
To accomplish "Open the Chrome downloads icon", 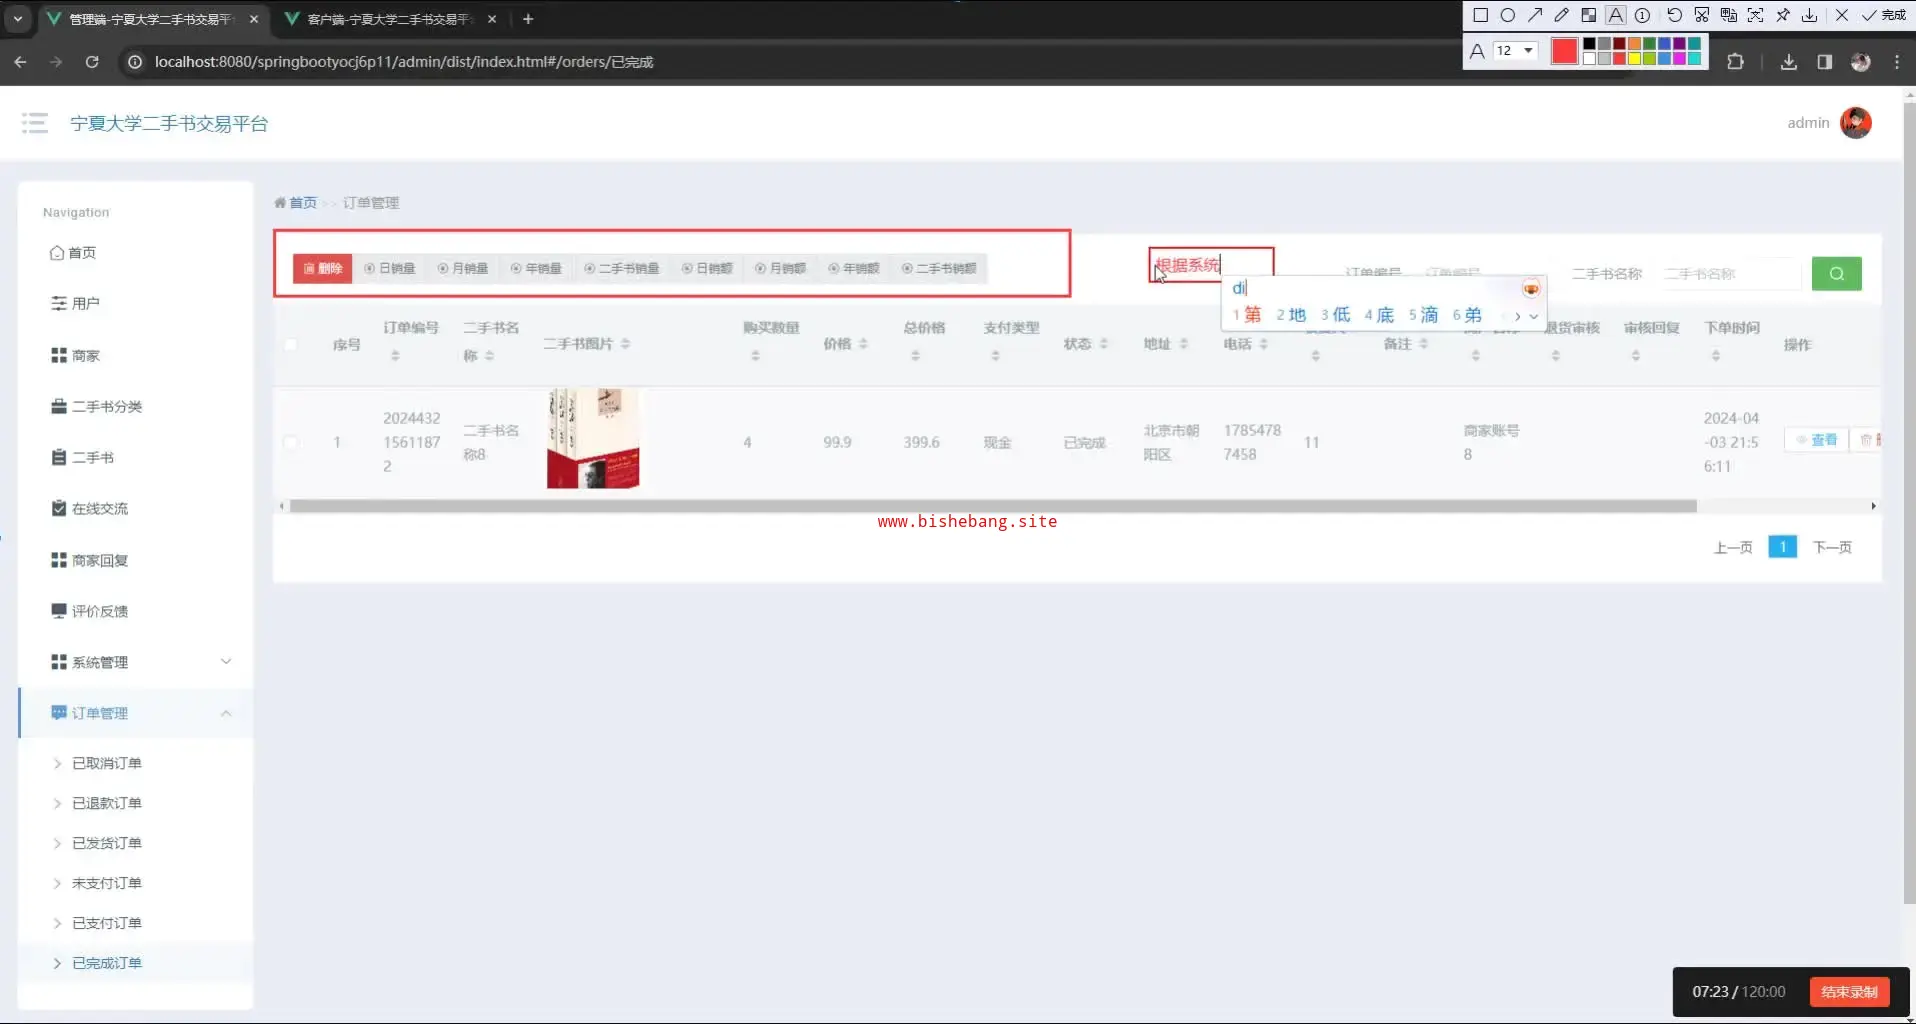I will (1789, 62).
